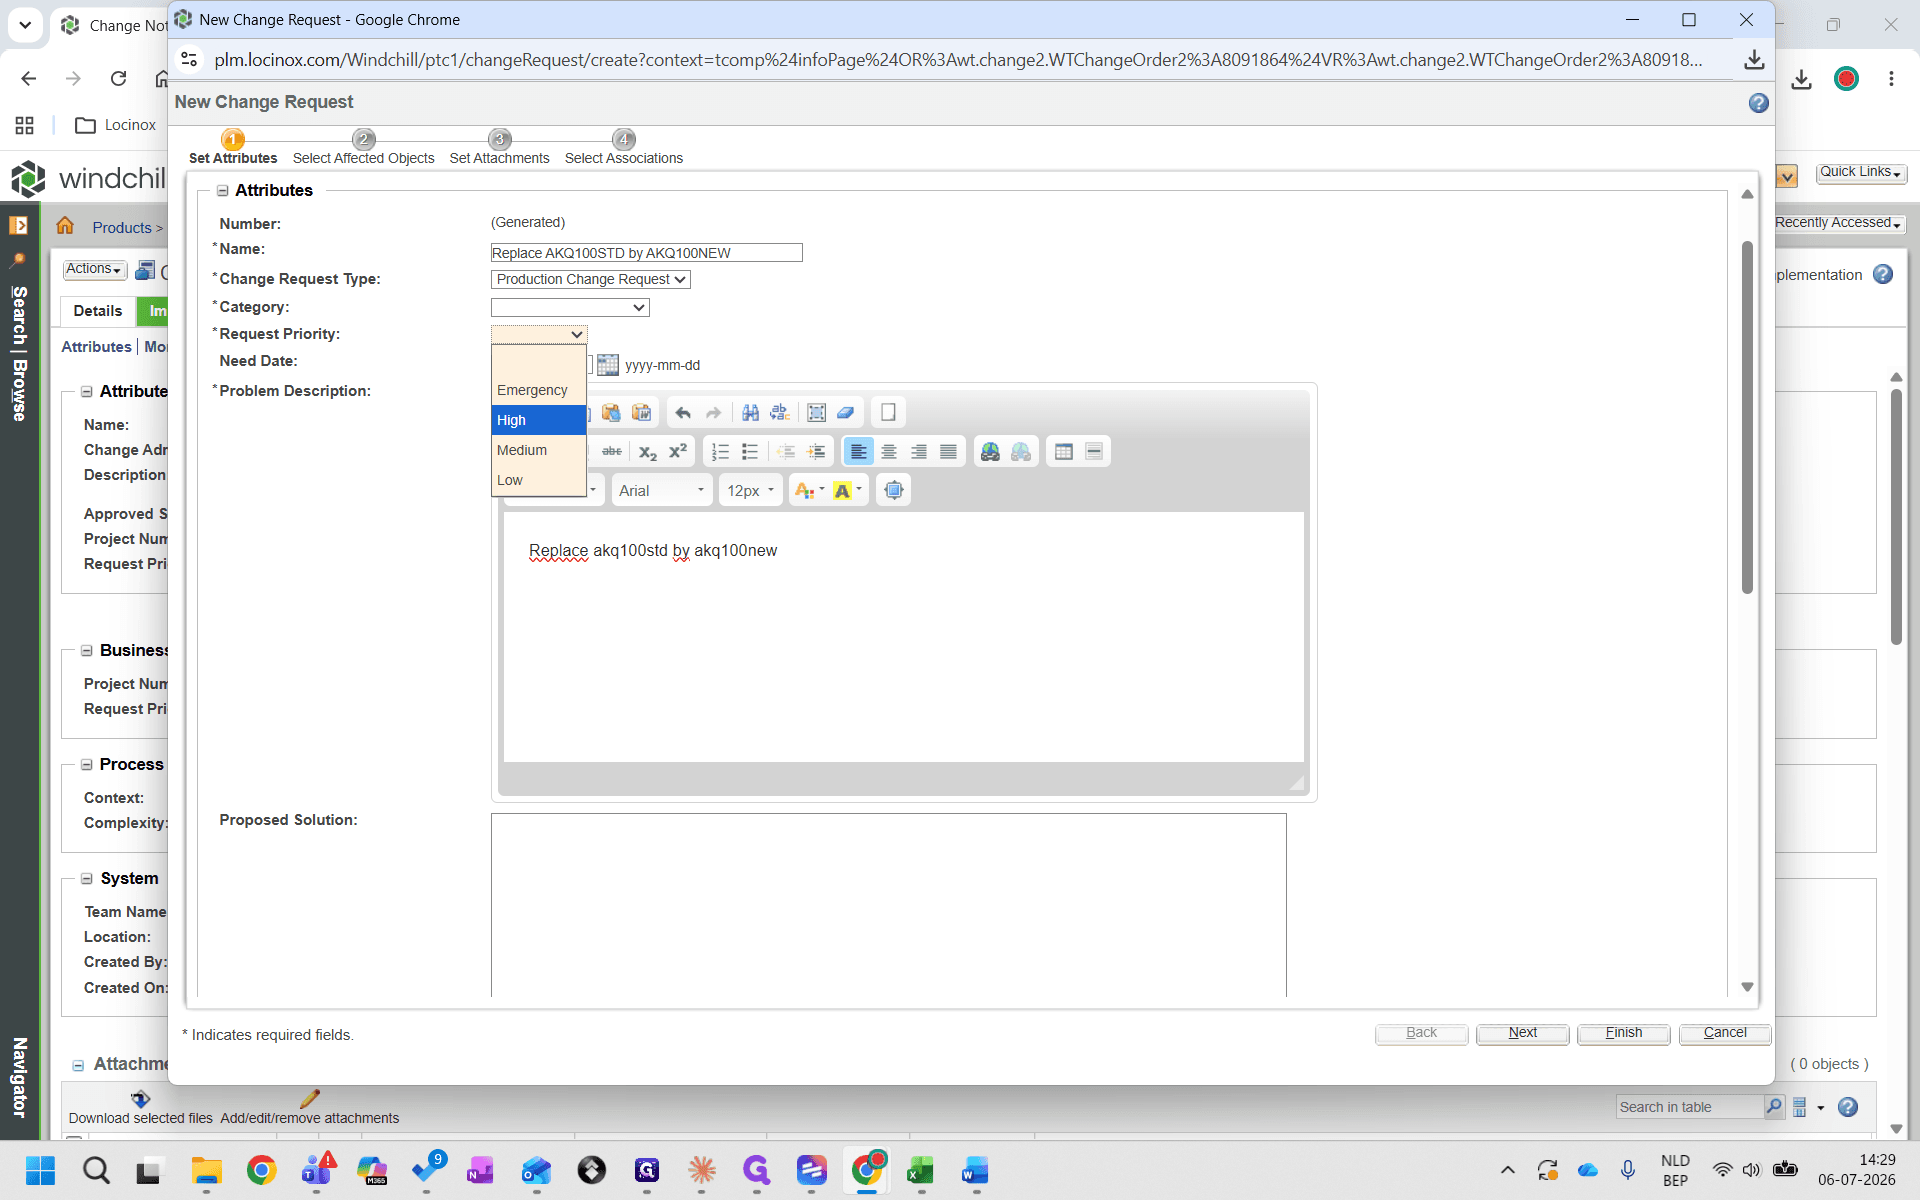Maximize the rich text editor
Viewport: 1920px width, 1200px height.
pyautogui.click(x=894, y=490)
